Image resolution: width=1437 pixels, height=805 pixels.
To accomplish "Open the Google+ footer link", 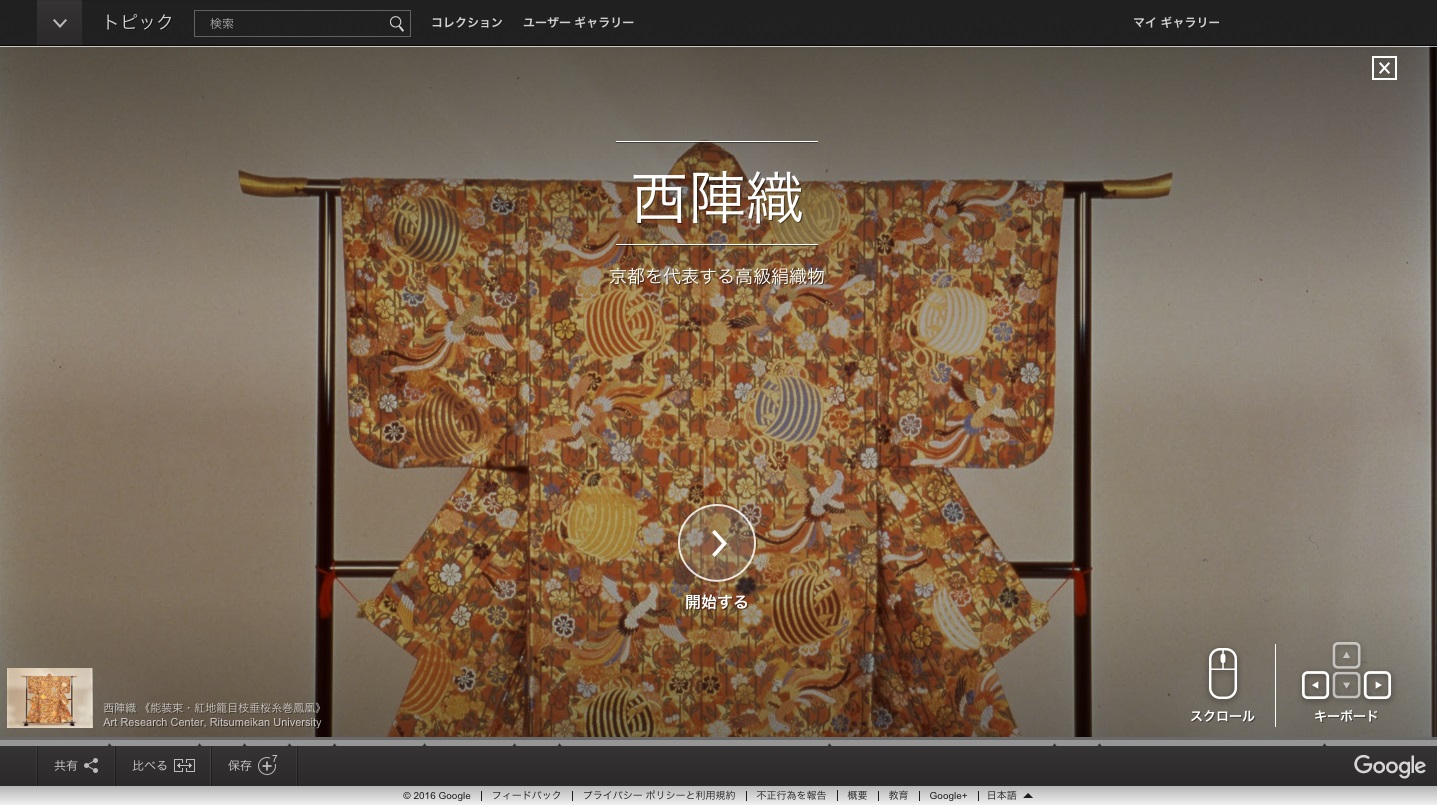I will point(948,796).
